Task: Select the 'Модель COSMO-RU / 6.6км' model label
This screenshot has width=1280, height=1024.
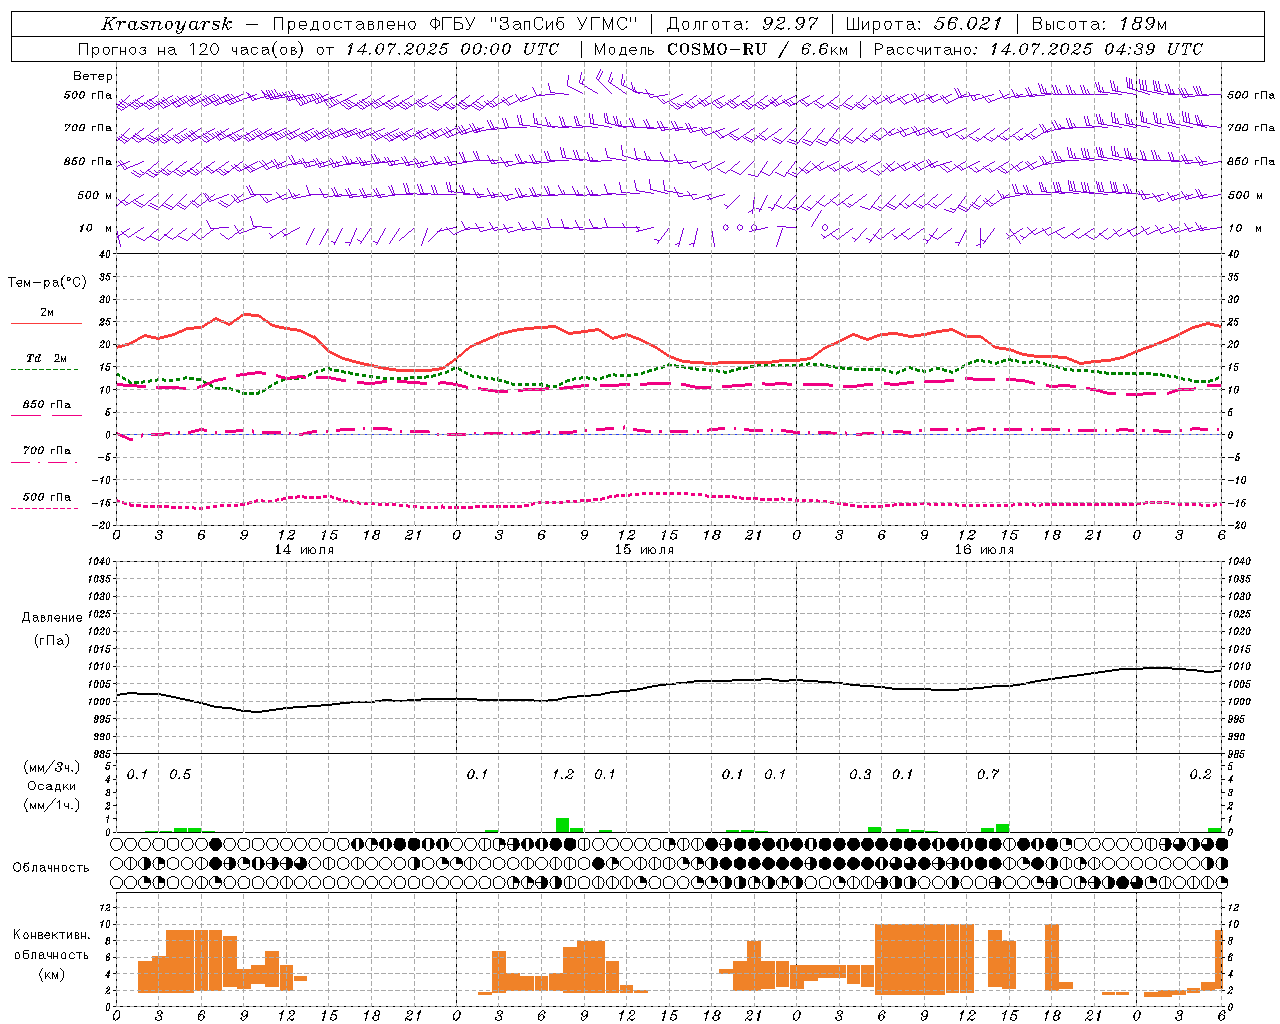Action: point(721,49)
